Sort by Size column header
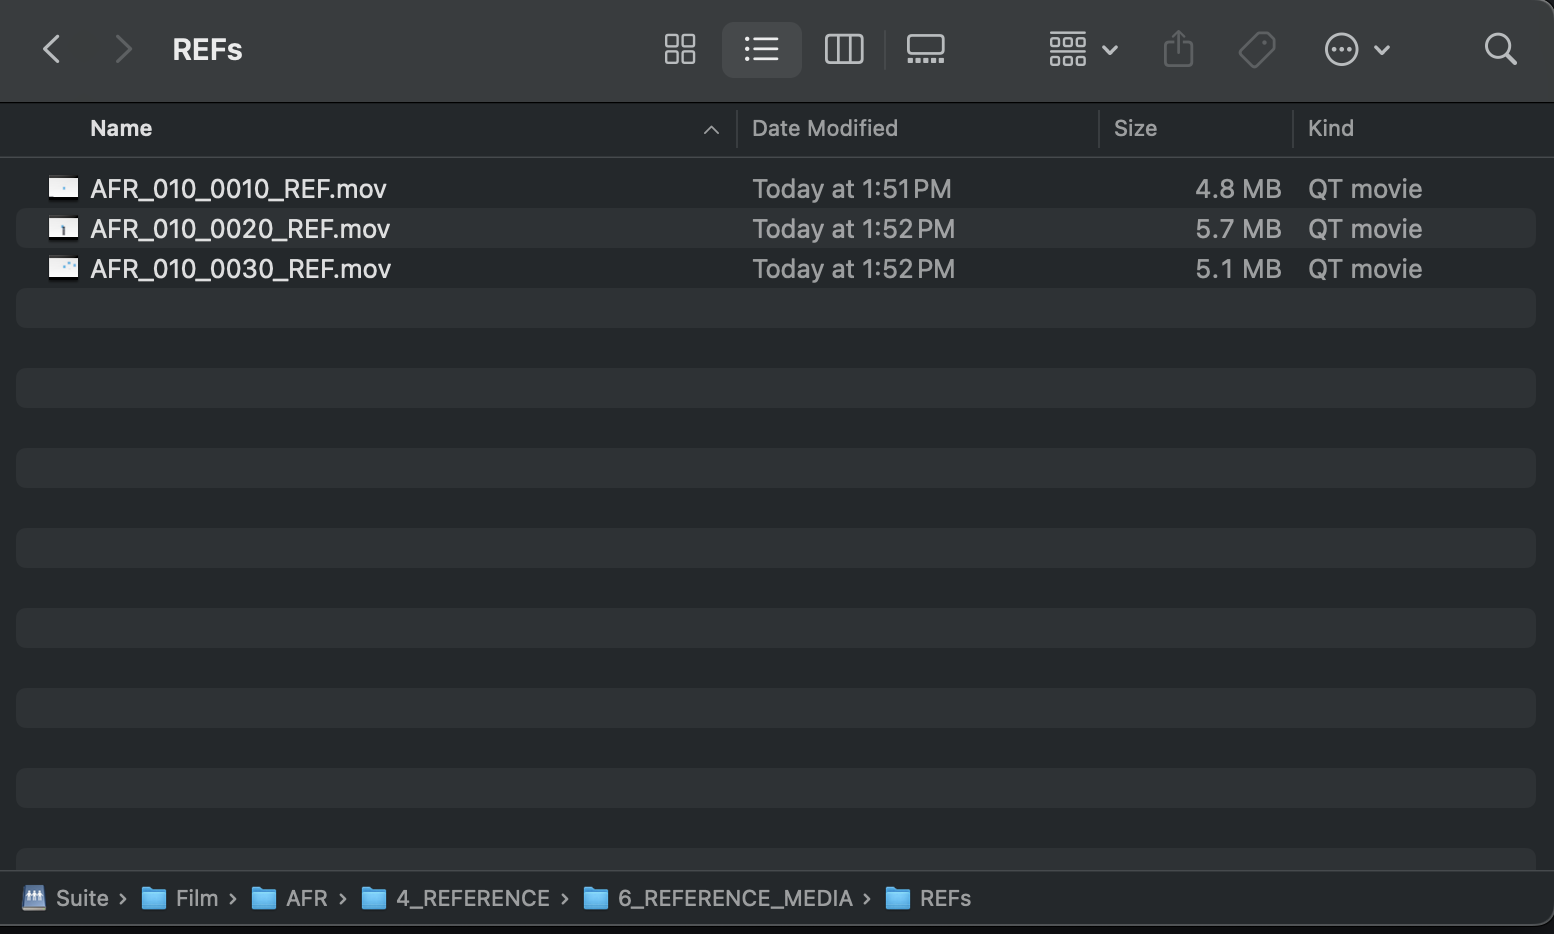1554x934 pixels. tap(1135, 128)
